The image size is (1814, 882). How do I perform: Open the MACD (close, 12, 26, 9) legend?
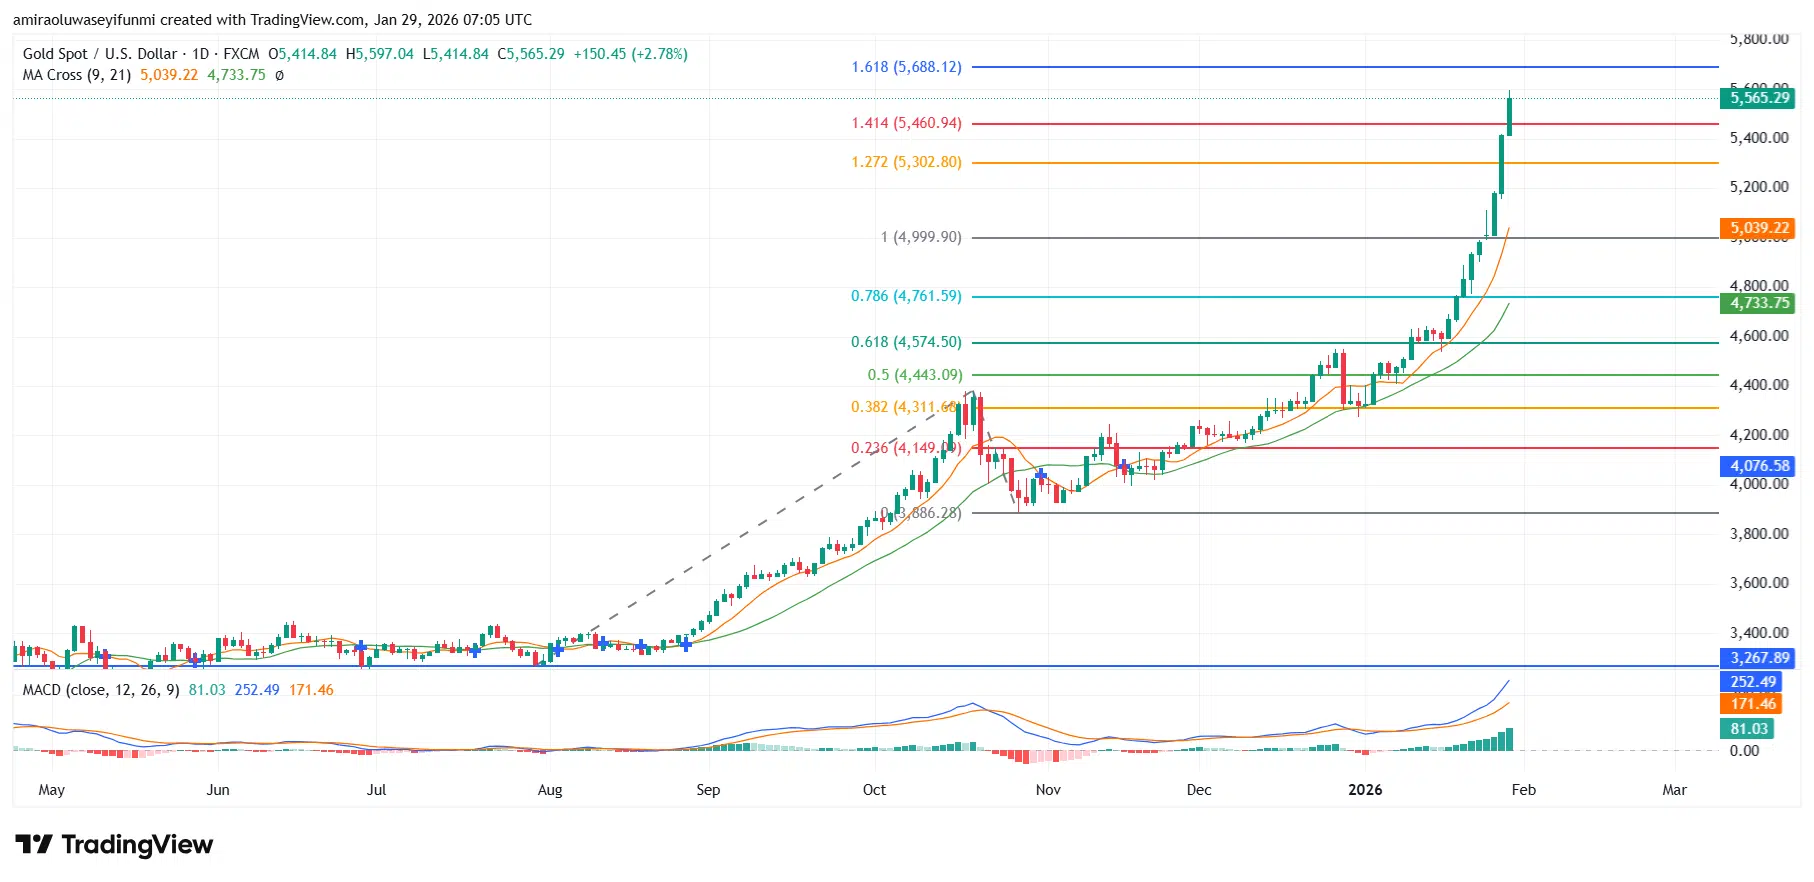[x=101, y=690]
